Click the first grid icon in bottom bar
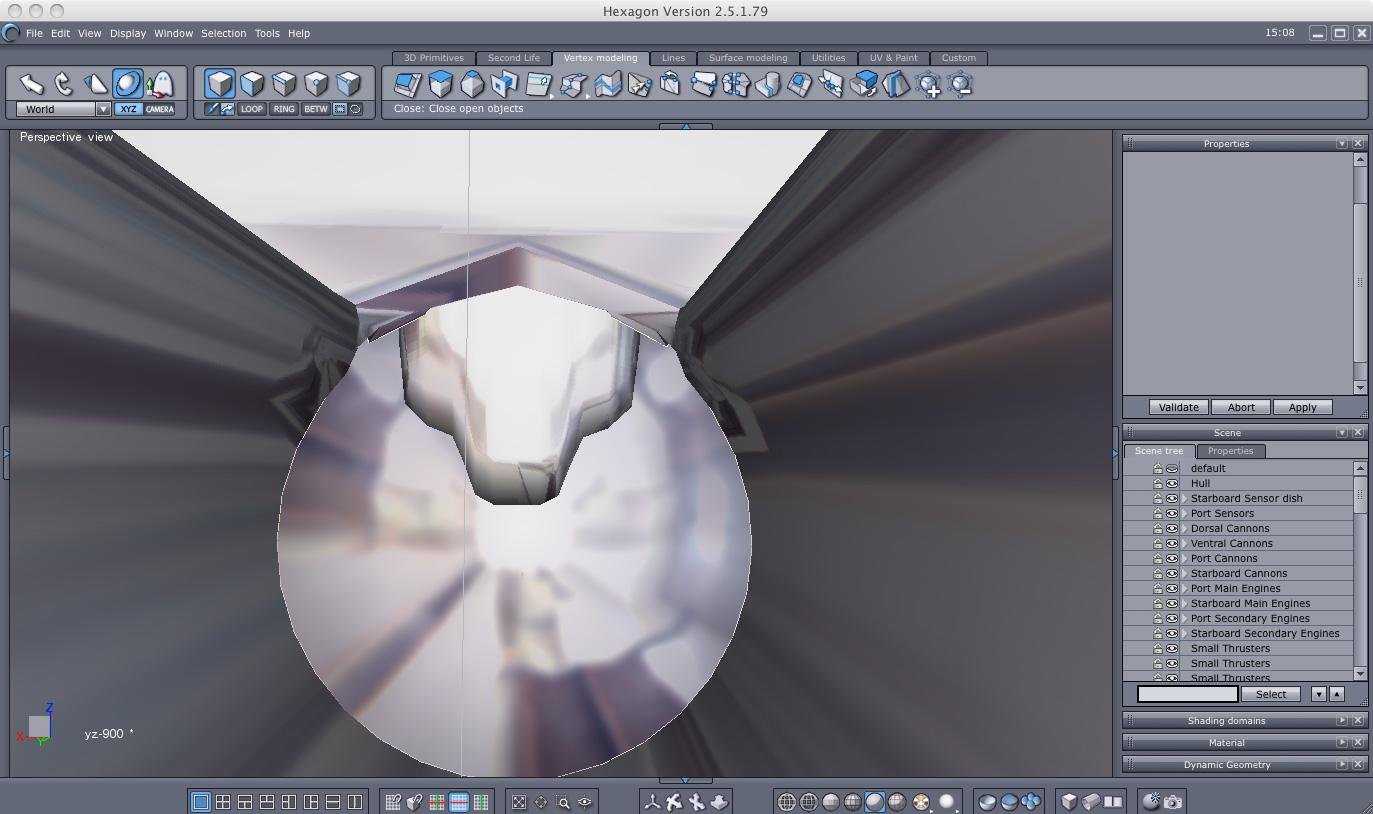This screenshot has width=1373, height=814. point(393,802)
